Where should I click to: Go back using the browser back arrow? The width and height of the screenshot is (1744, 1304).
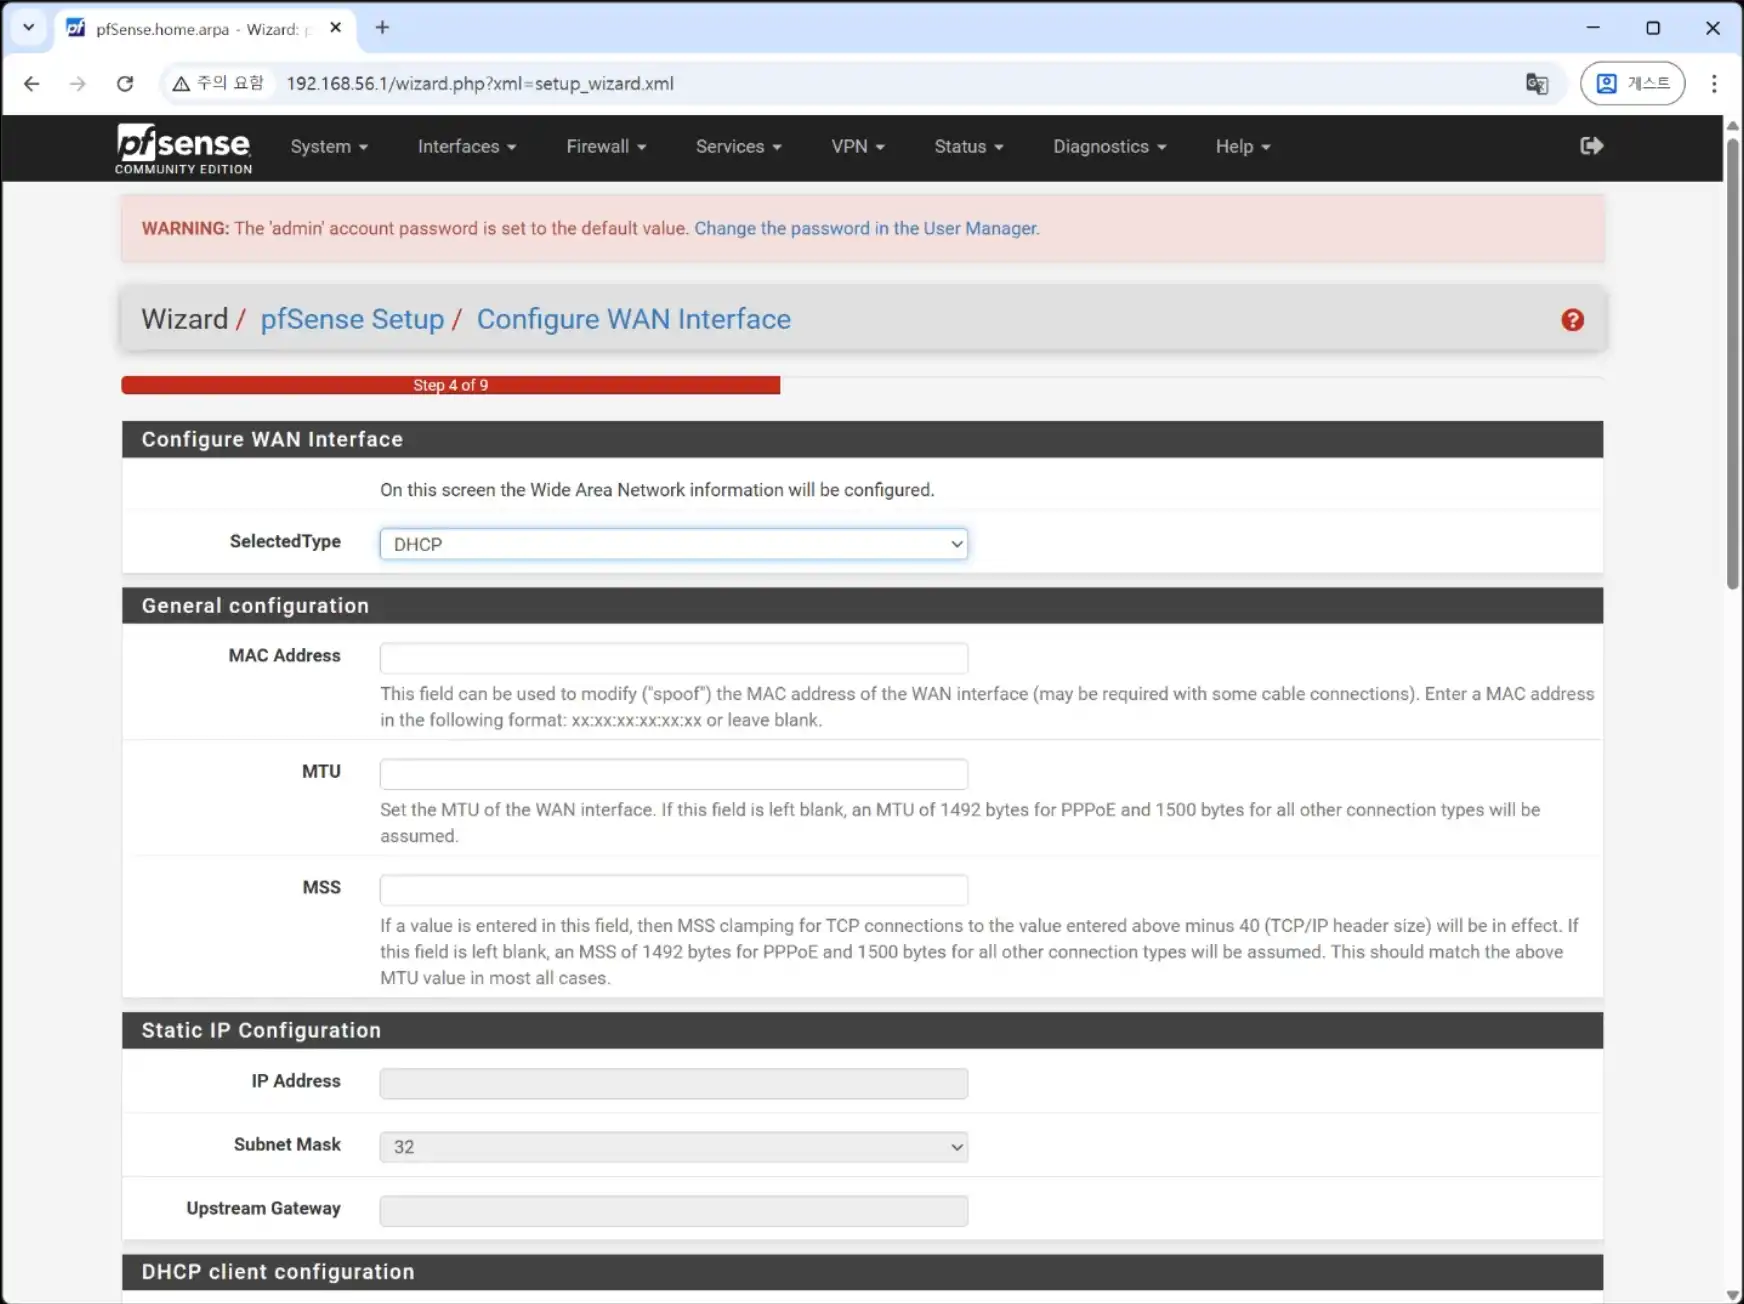(32, 84)
